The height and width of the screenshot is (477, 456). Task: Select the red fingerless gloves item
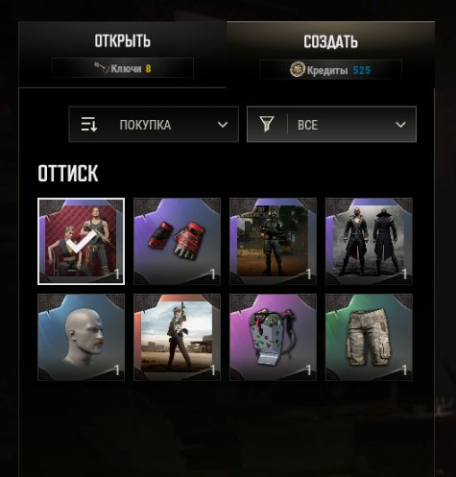tap(177, 241)
